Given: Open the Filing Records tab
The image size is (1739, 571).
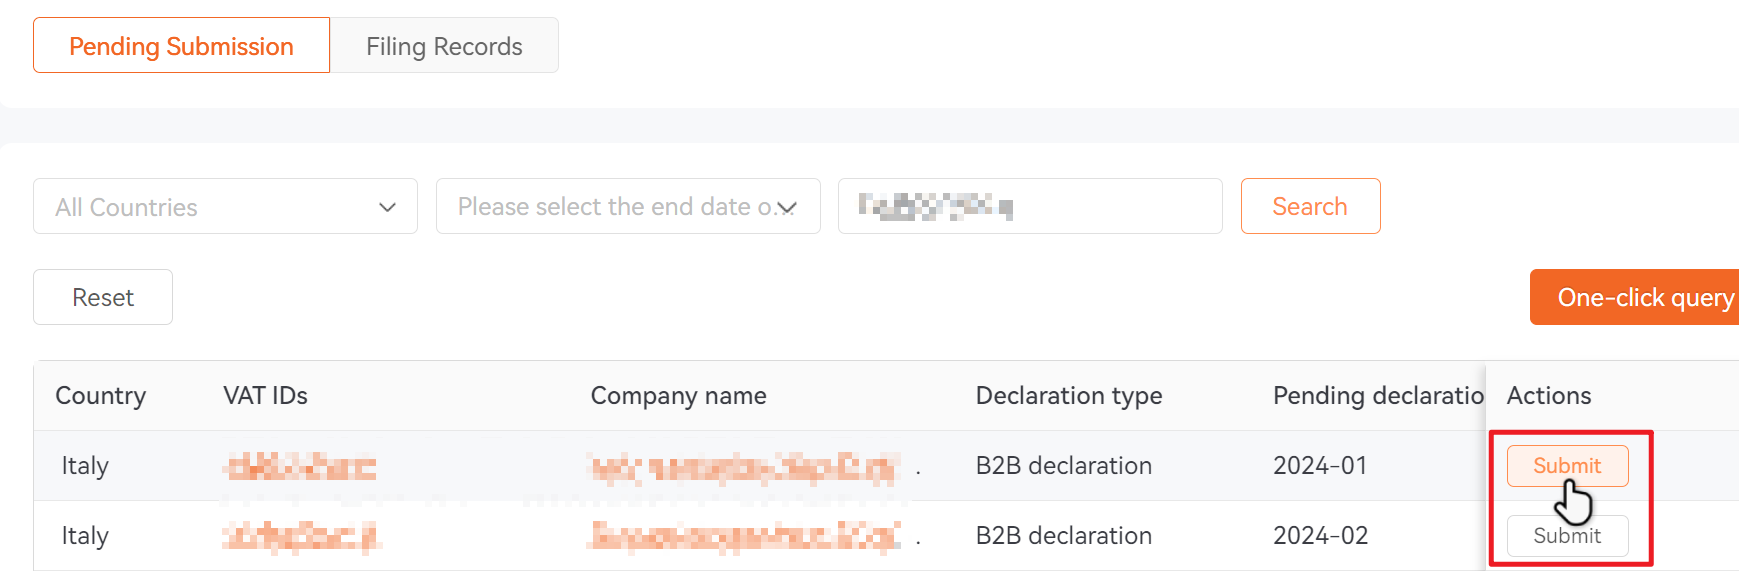Looking at the screenshot, I should (444, 45).
